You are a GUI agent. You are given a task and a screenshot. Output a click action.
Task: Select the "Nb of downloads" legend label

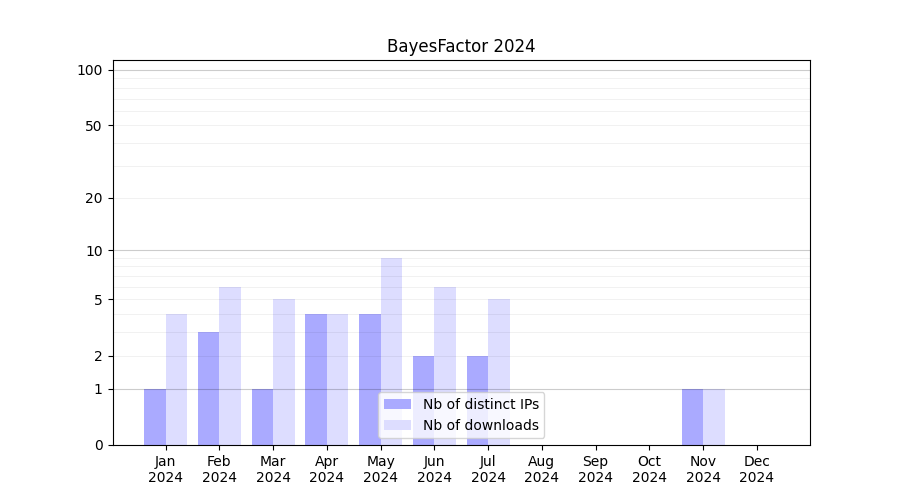click(x=480, y=425)
